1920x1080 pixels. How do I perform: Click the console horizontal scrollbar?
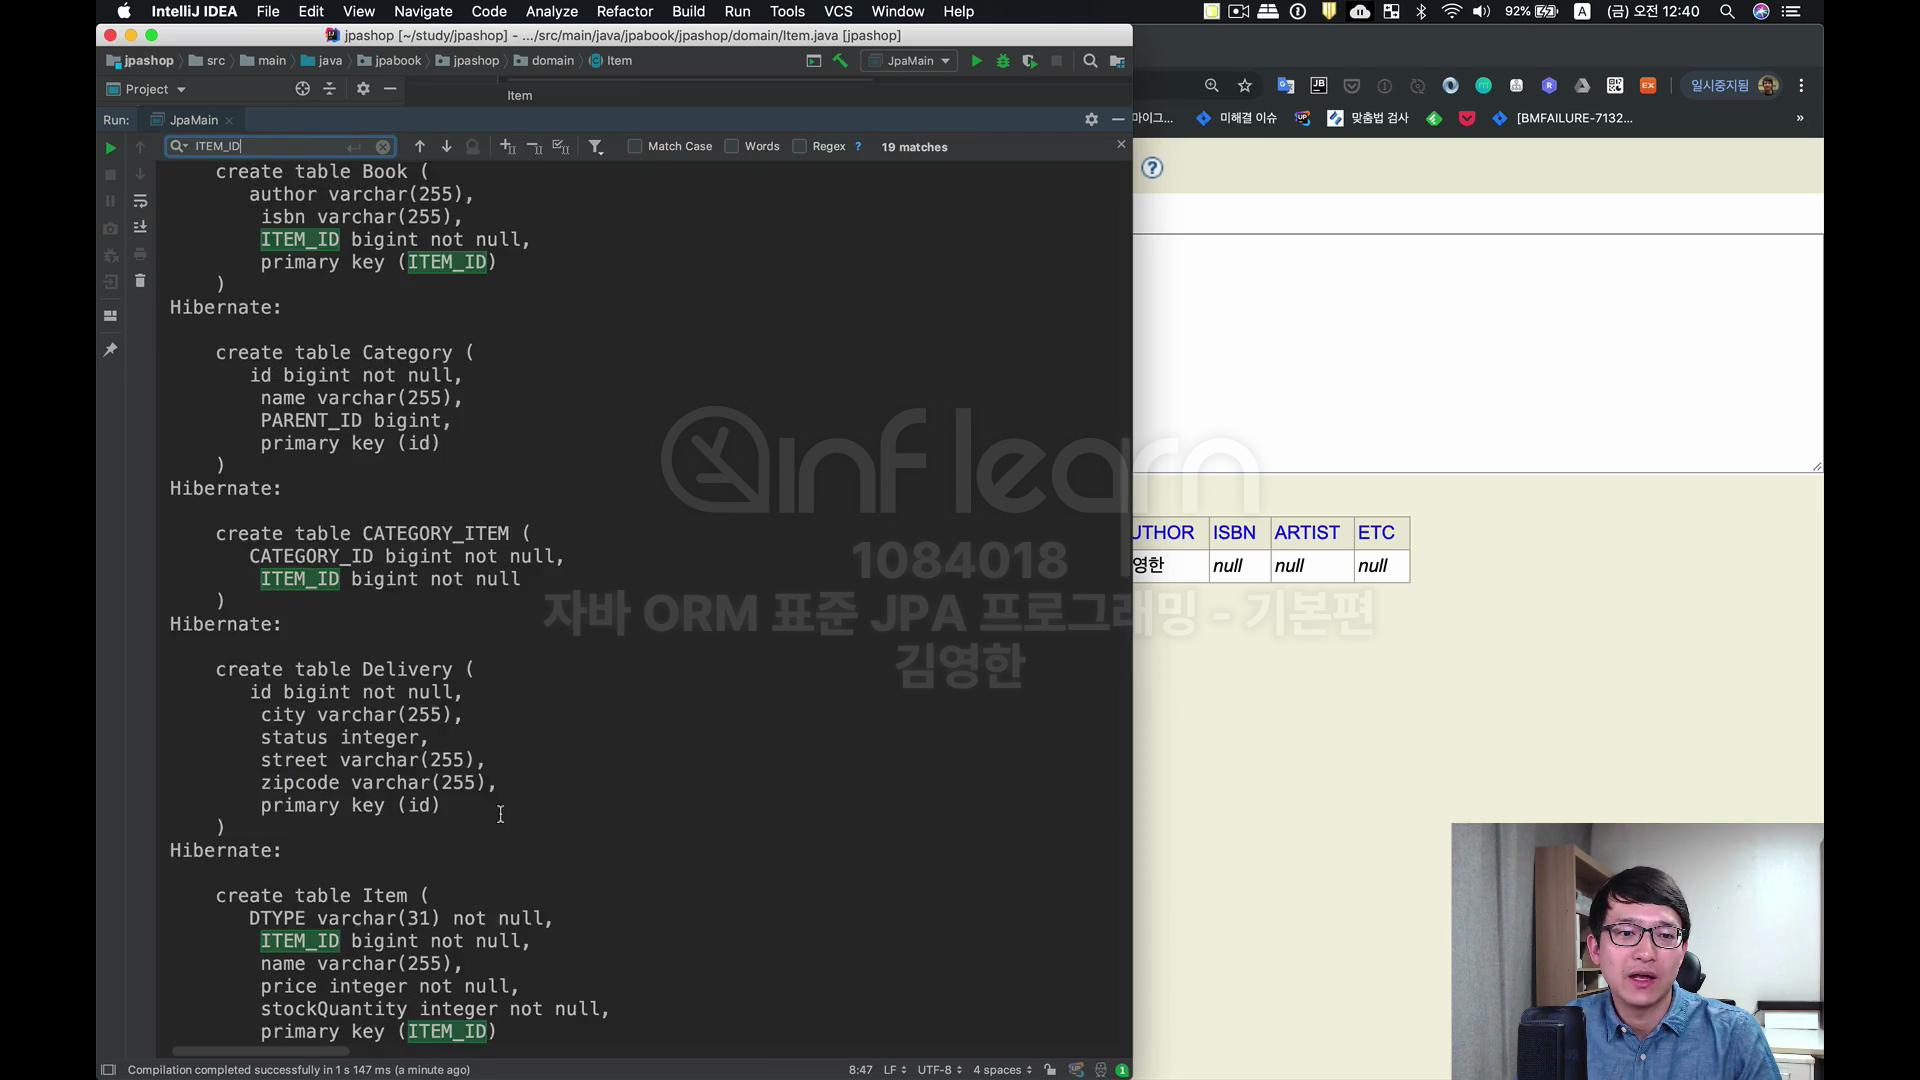click(260, 1051)
